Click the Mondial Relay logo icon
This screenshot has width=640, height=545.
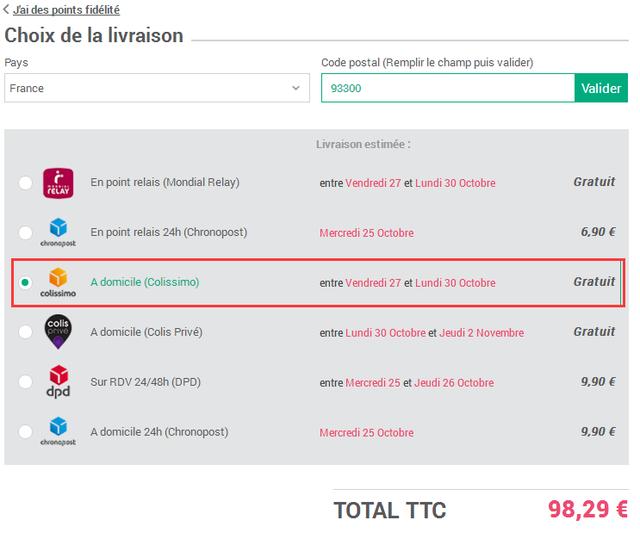point(58,183)
